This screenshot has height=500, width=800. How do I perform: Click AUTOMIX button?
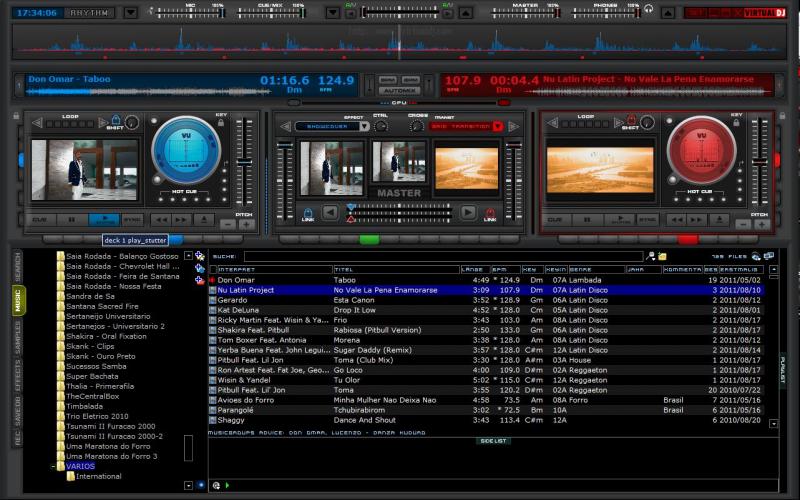[399, 91]
